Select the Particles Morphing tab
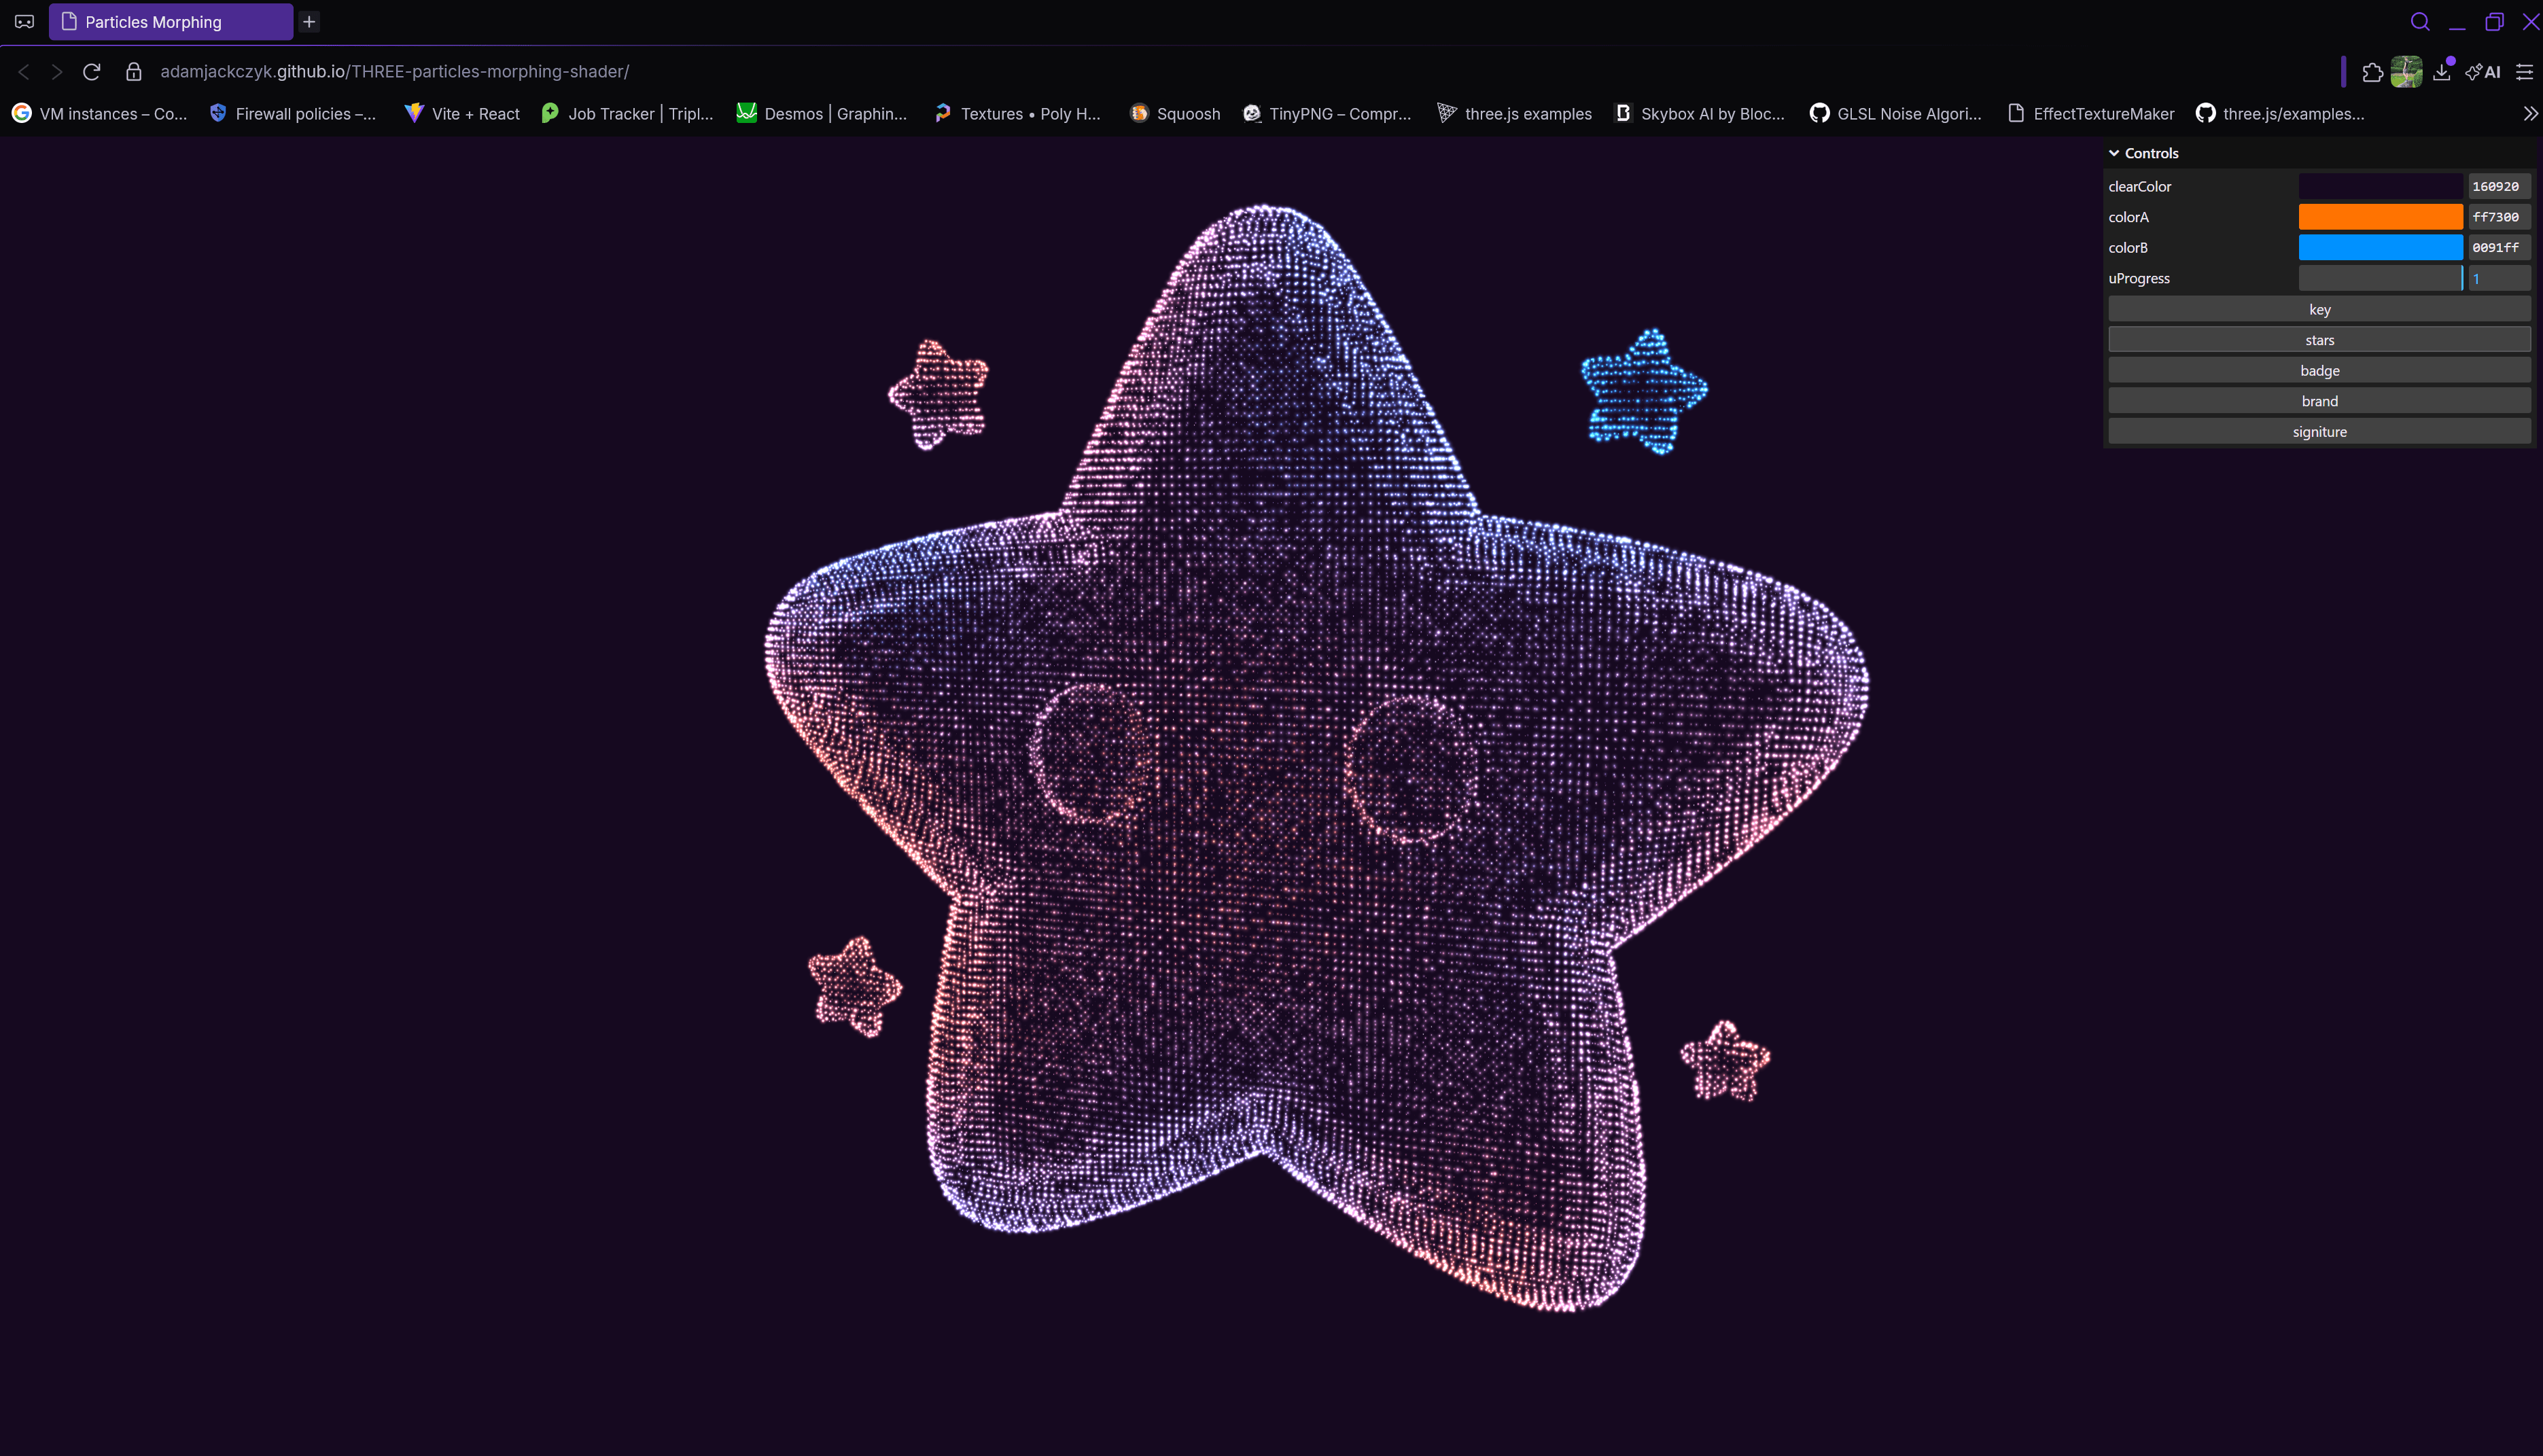 click(x=171, y=22)
